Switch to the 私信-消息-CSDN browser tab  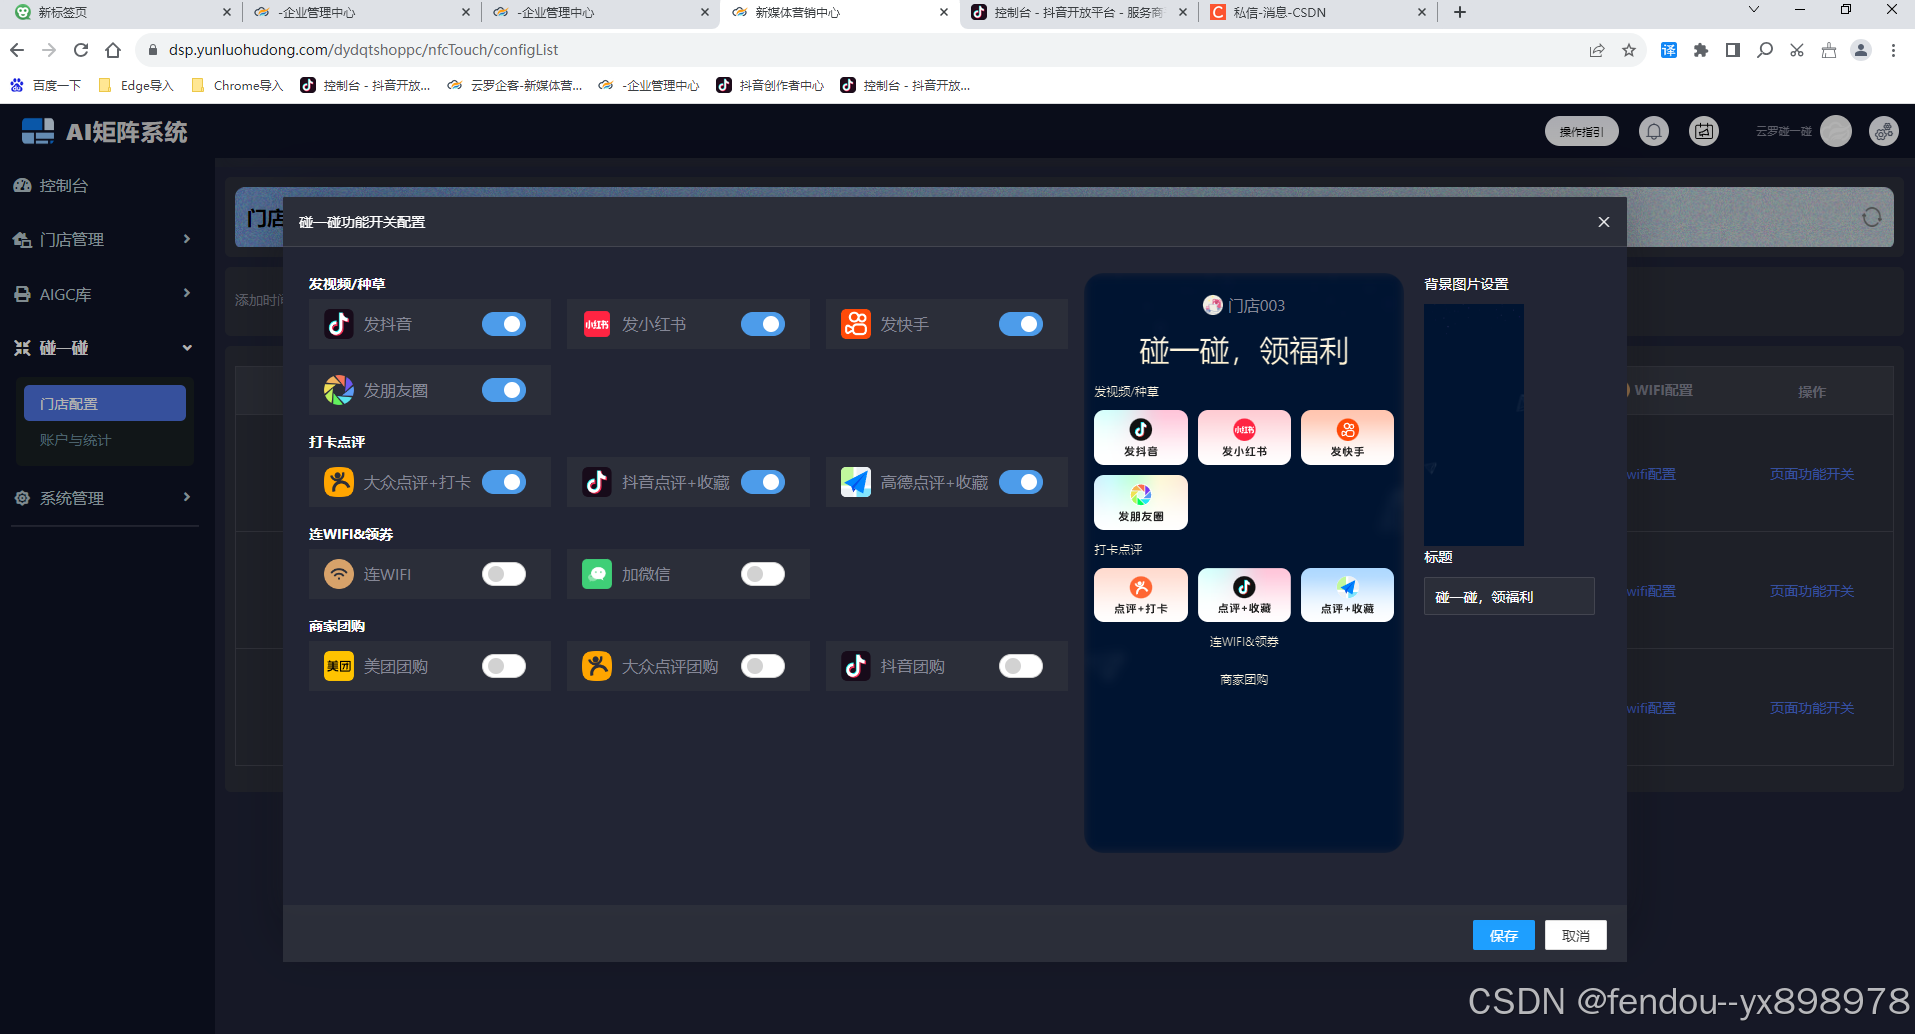[1318, 13]
